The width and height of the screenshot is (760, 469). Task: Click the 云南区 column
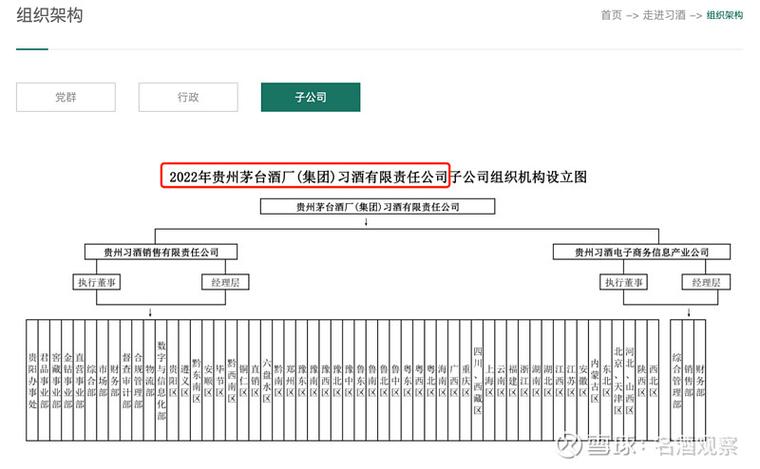(501, 380)
